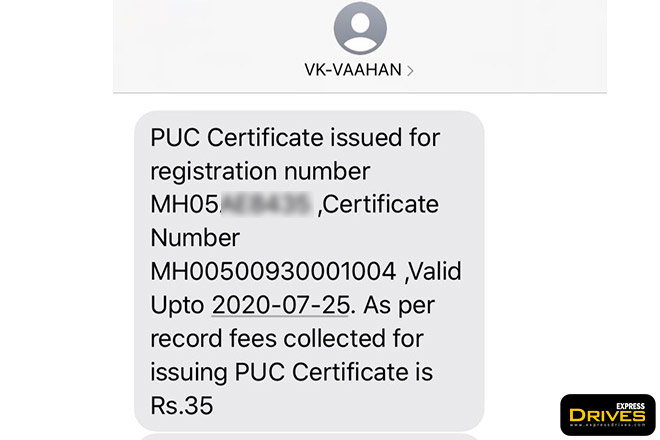Open the sender's contact avatar icon

coord(360,28)
